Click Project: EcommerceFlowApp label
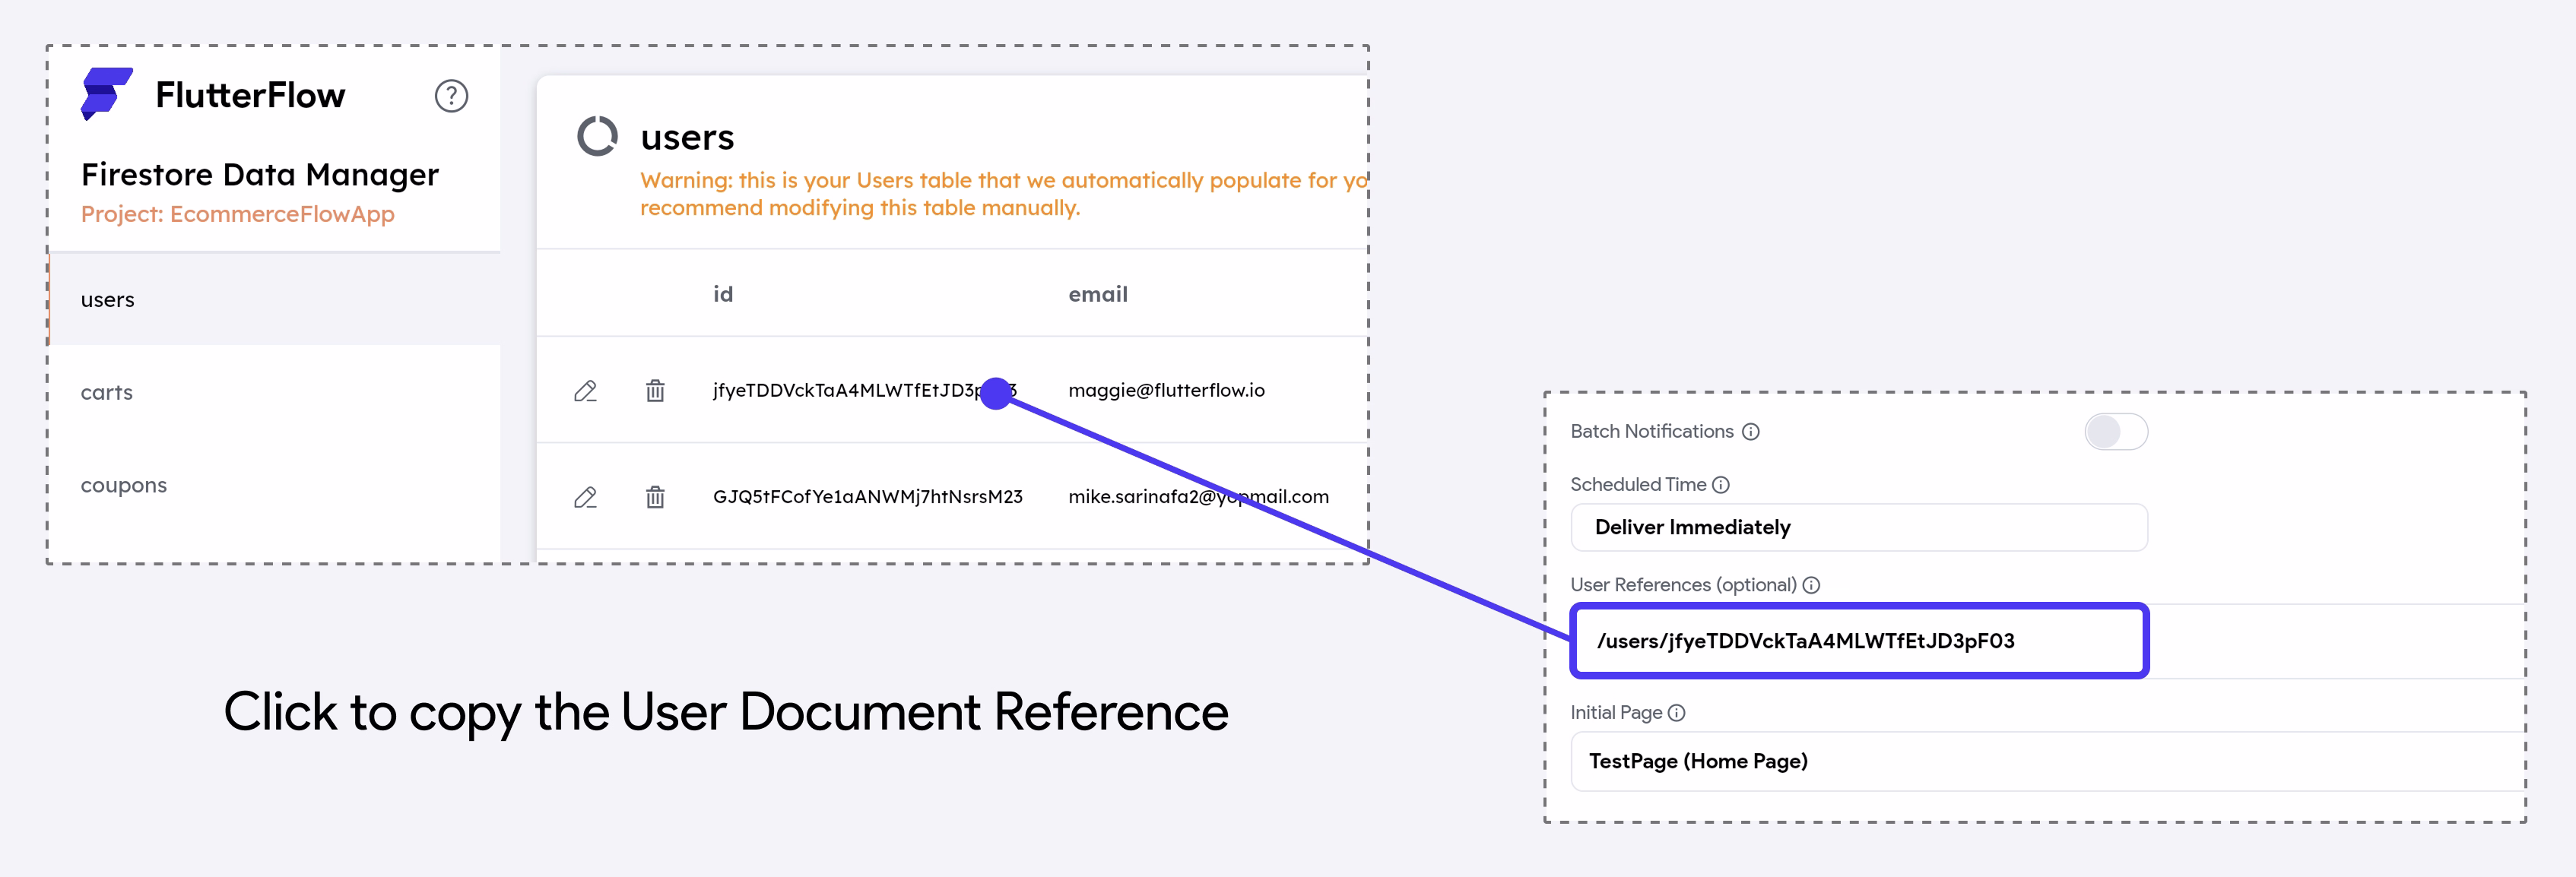The height and width of the screenshot is (877, 2576). (x=238, y=214)
